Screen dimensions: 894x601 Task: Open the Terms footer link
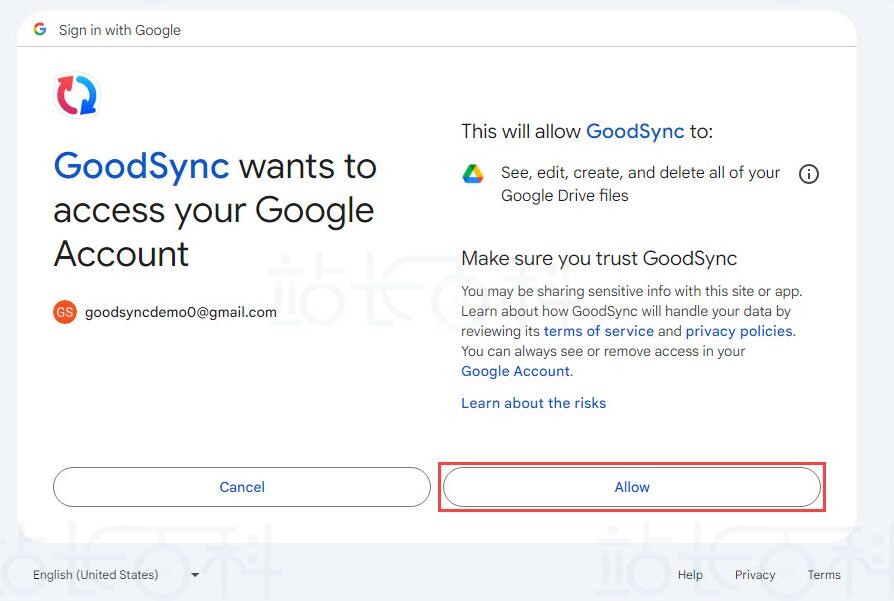click(824, 575)
